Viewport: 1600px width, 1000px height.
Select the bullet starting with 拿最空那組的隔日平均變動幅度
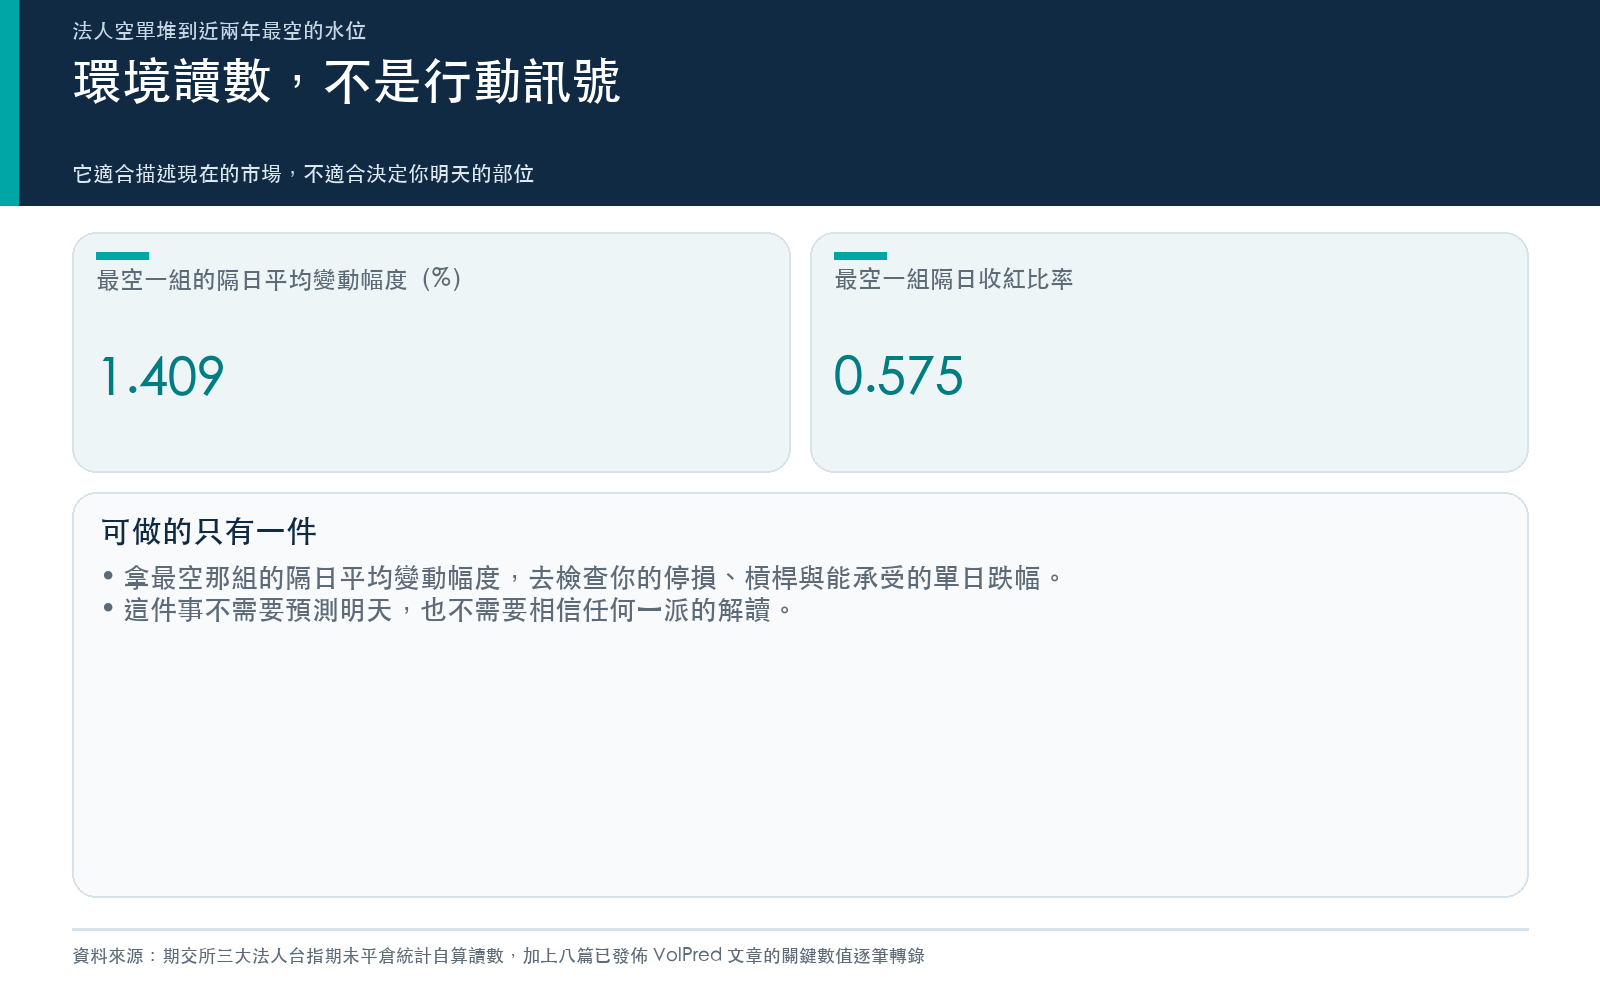coord(583,578)
